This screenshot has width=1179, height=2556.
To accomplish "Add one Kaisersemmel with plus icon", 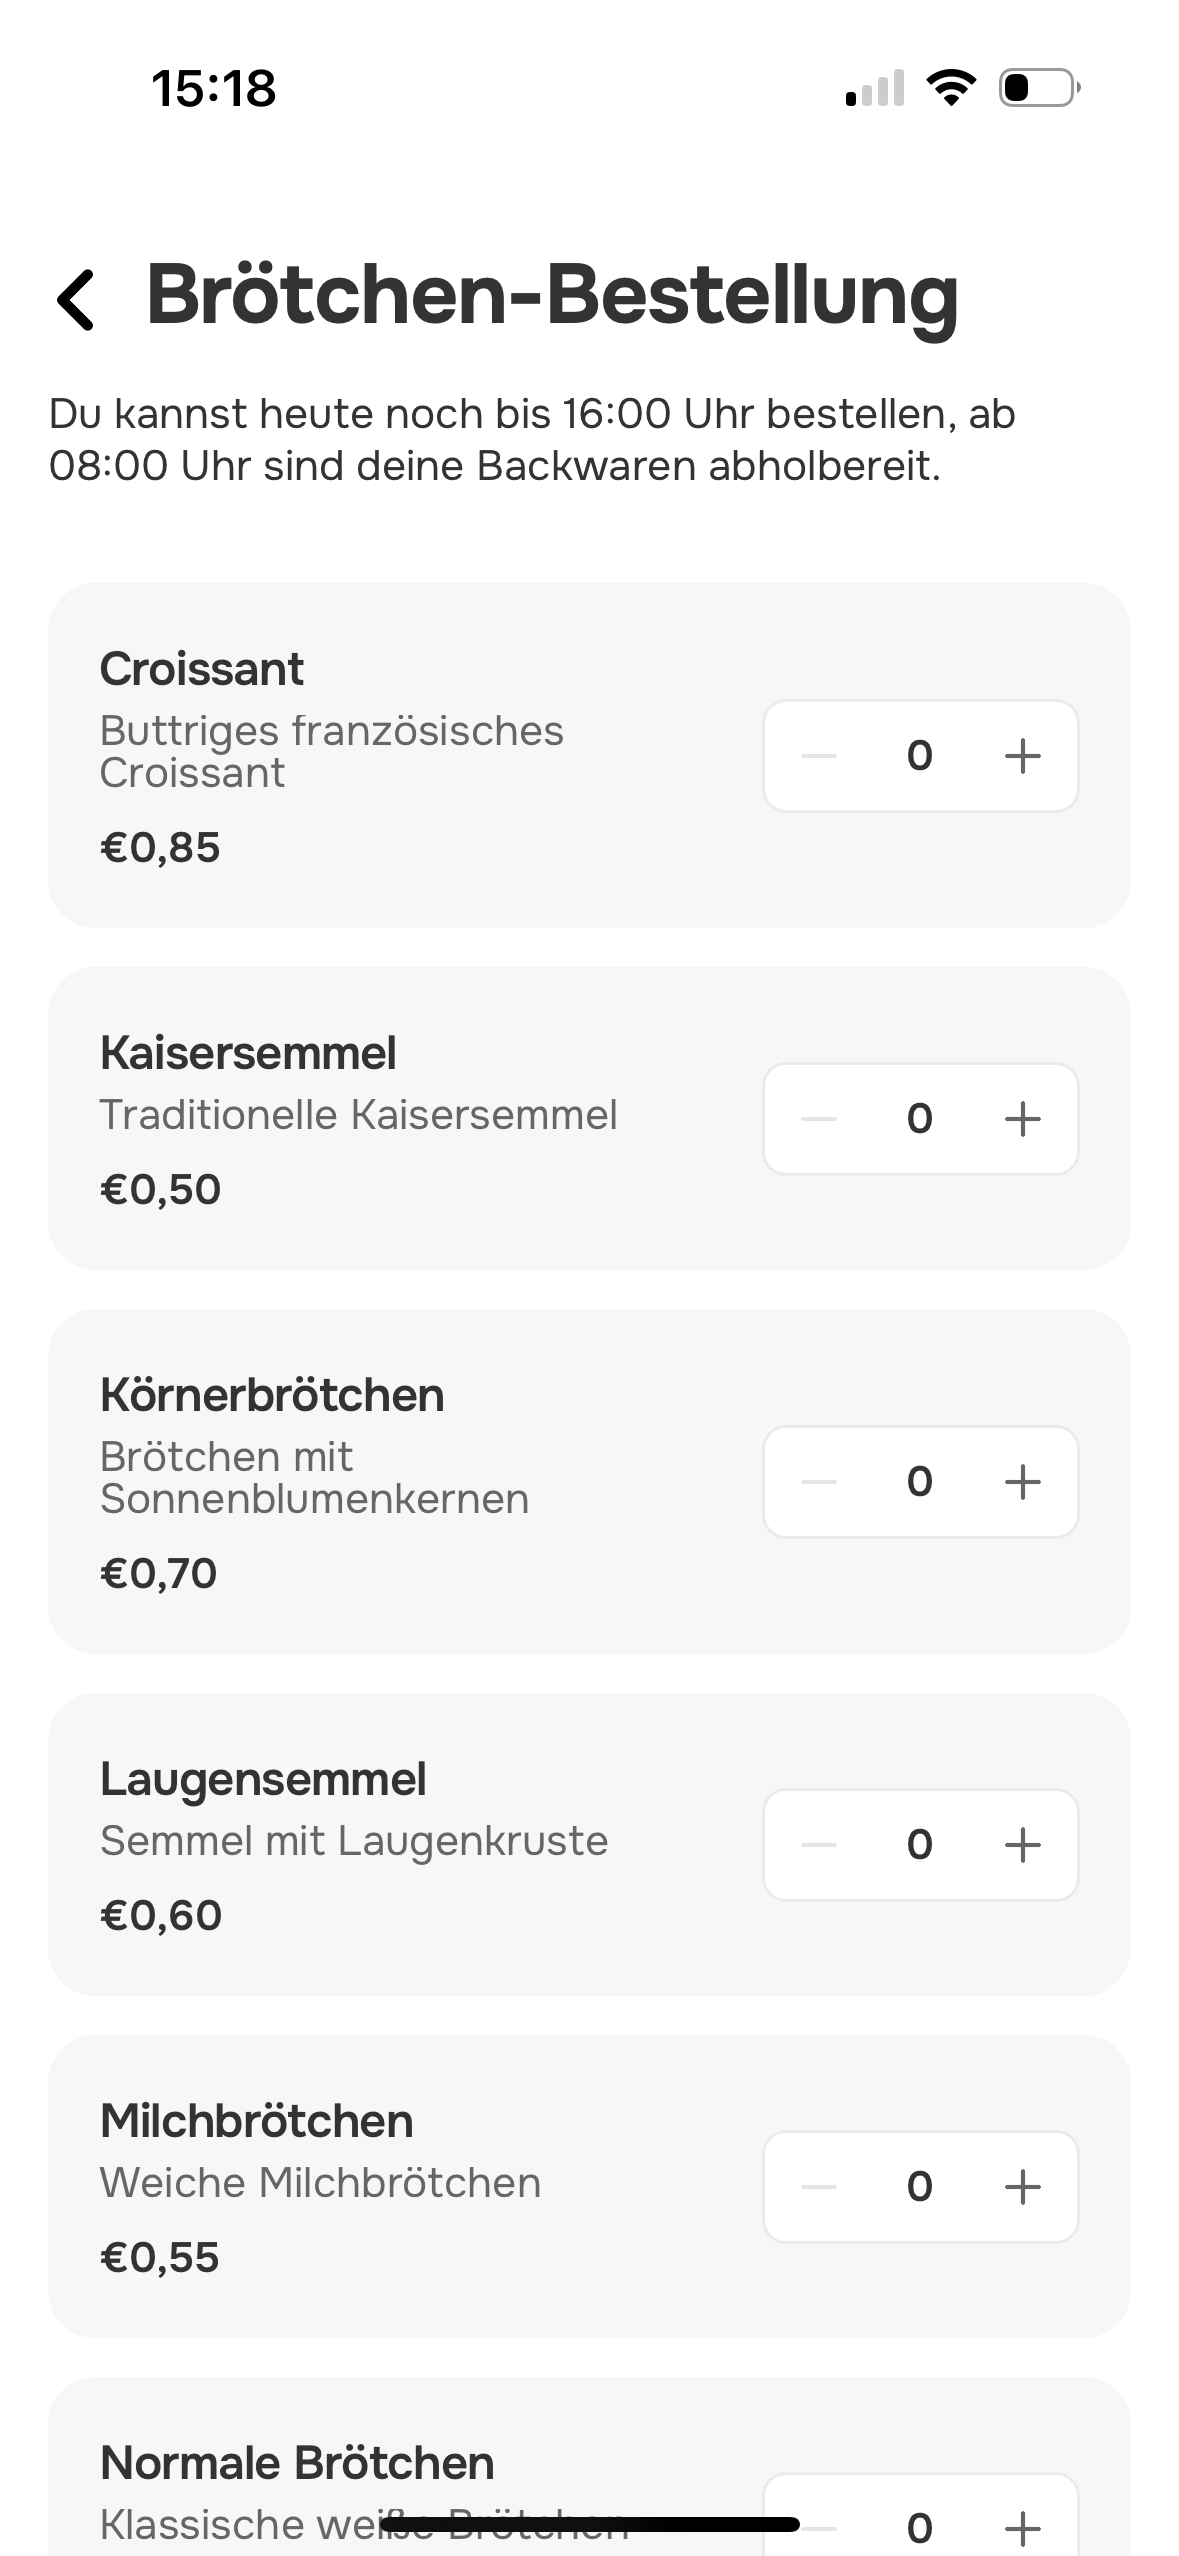I will [x=1022, y=1119].
